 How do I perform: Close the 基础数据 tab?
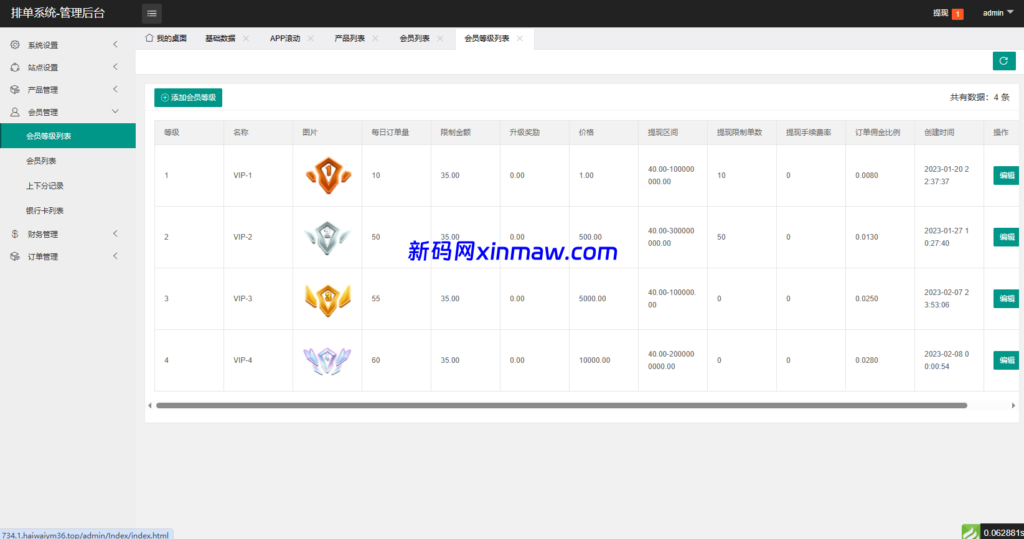246,39
